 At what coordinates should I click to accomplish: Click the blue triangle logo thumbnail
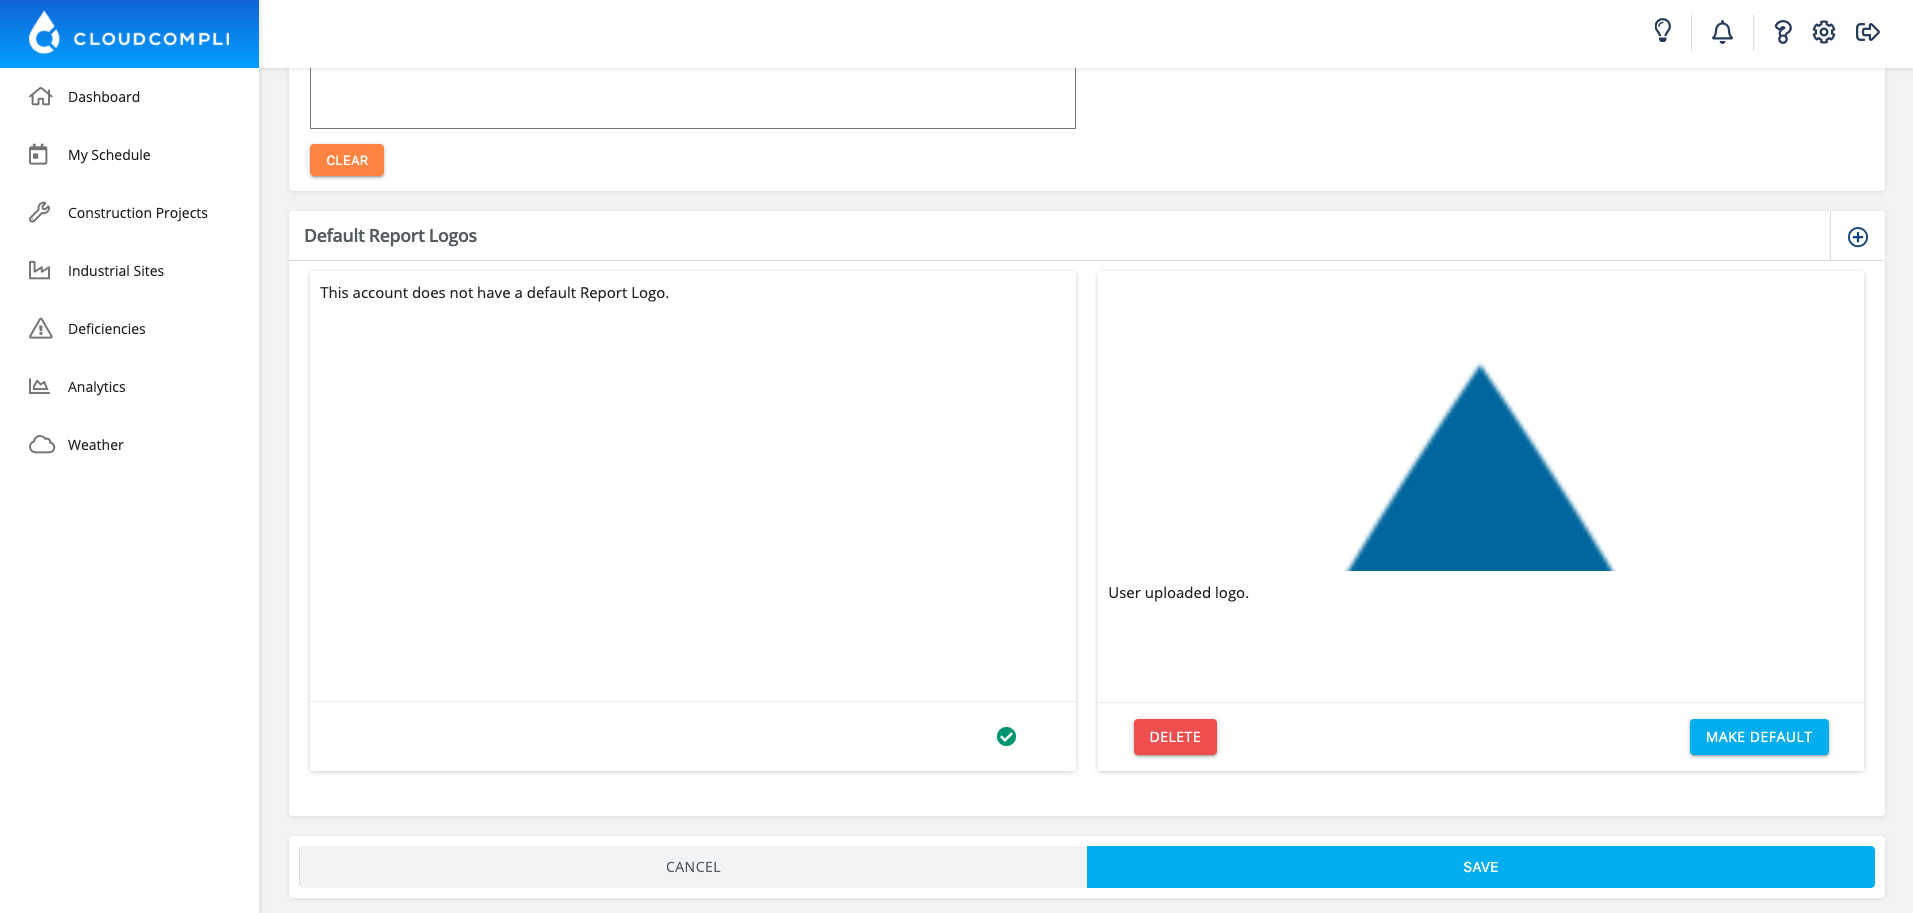[x=1480, y=468]
